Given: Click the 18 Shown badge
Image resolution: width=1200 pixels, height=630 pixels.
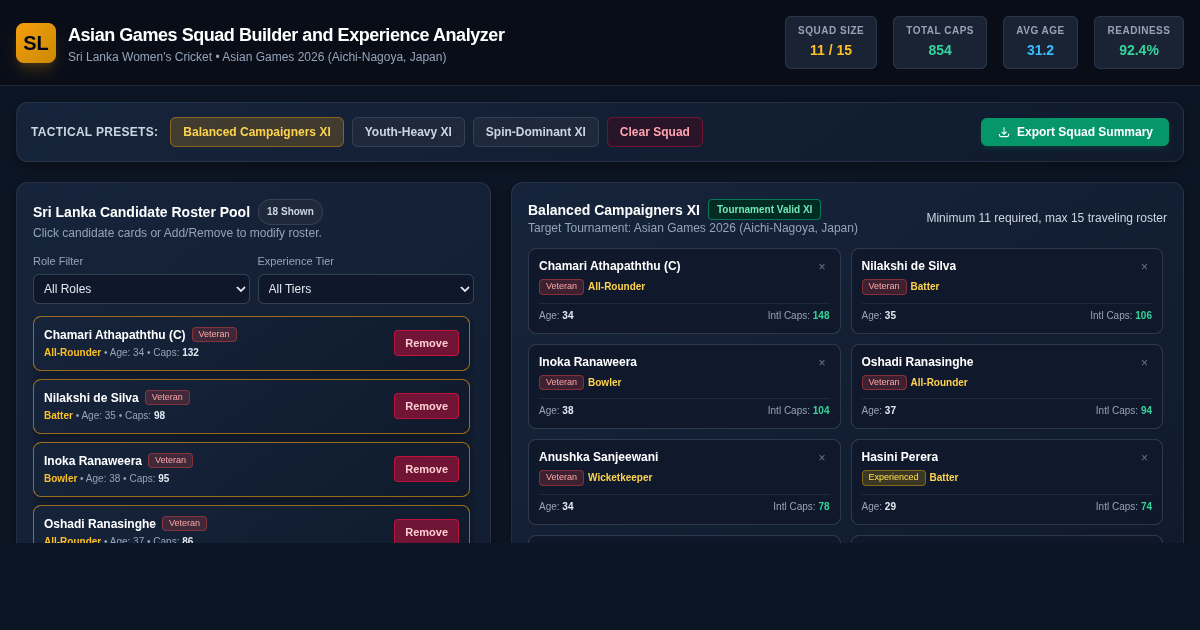Looking at the screenshot, I should click(x=290, y=212).
